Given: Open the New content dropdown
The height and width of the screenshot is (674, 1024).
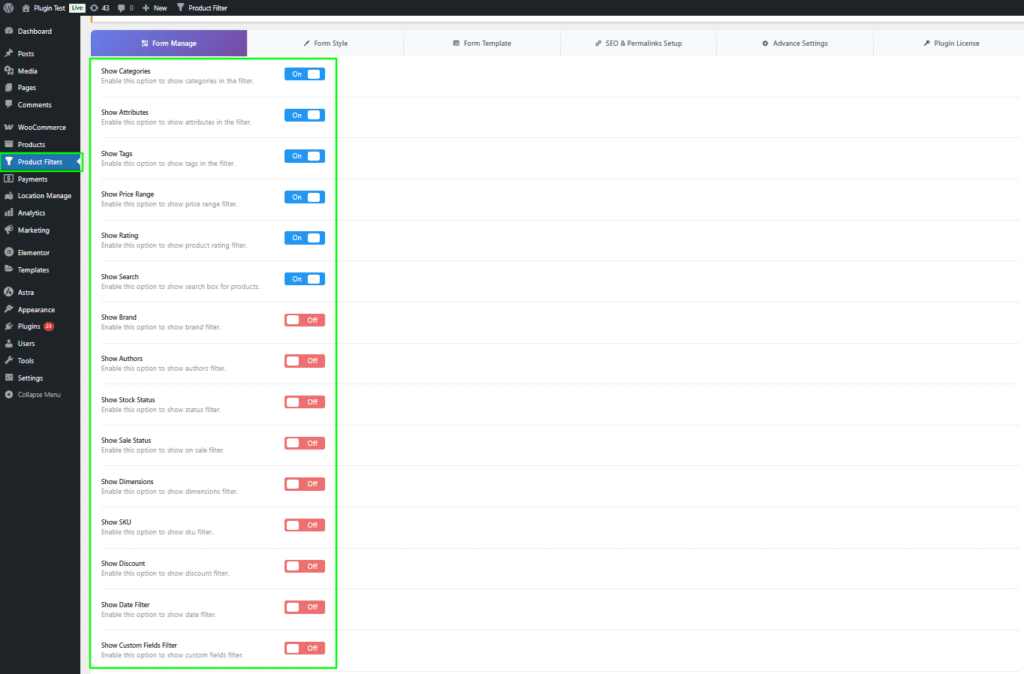Looking at the screenshot, I should click(154, 7).
